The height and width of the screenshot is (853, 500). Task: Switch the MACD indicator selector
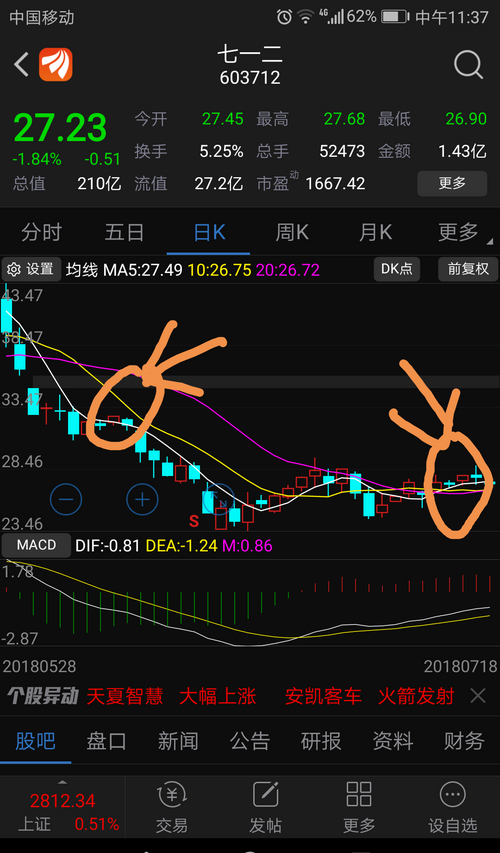pos(36,545)
